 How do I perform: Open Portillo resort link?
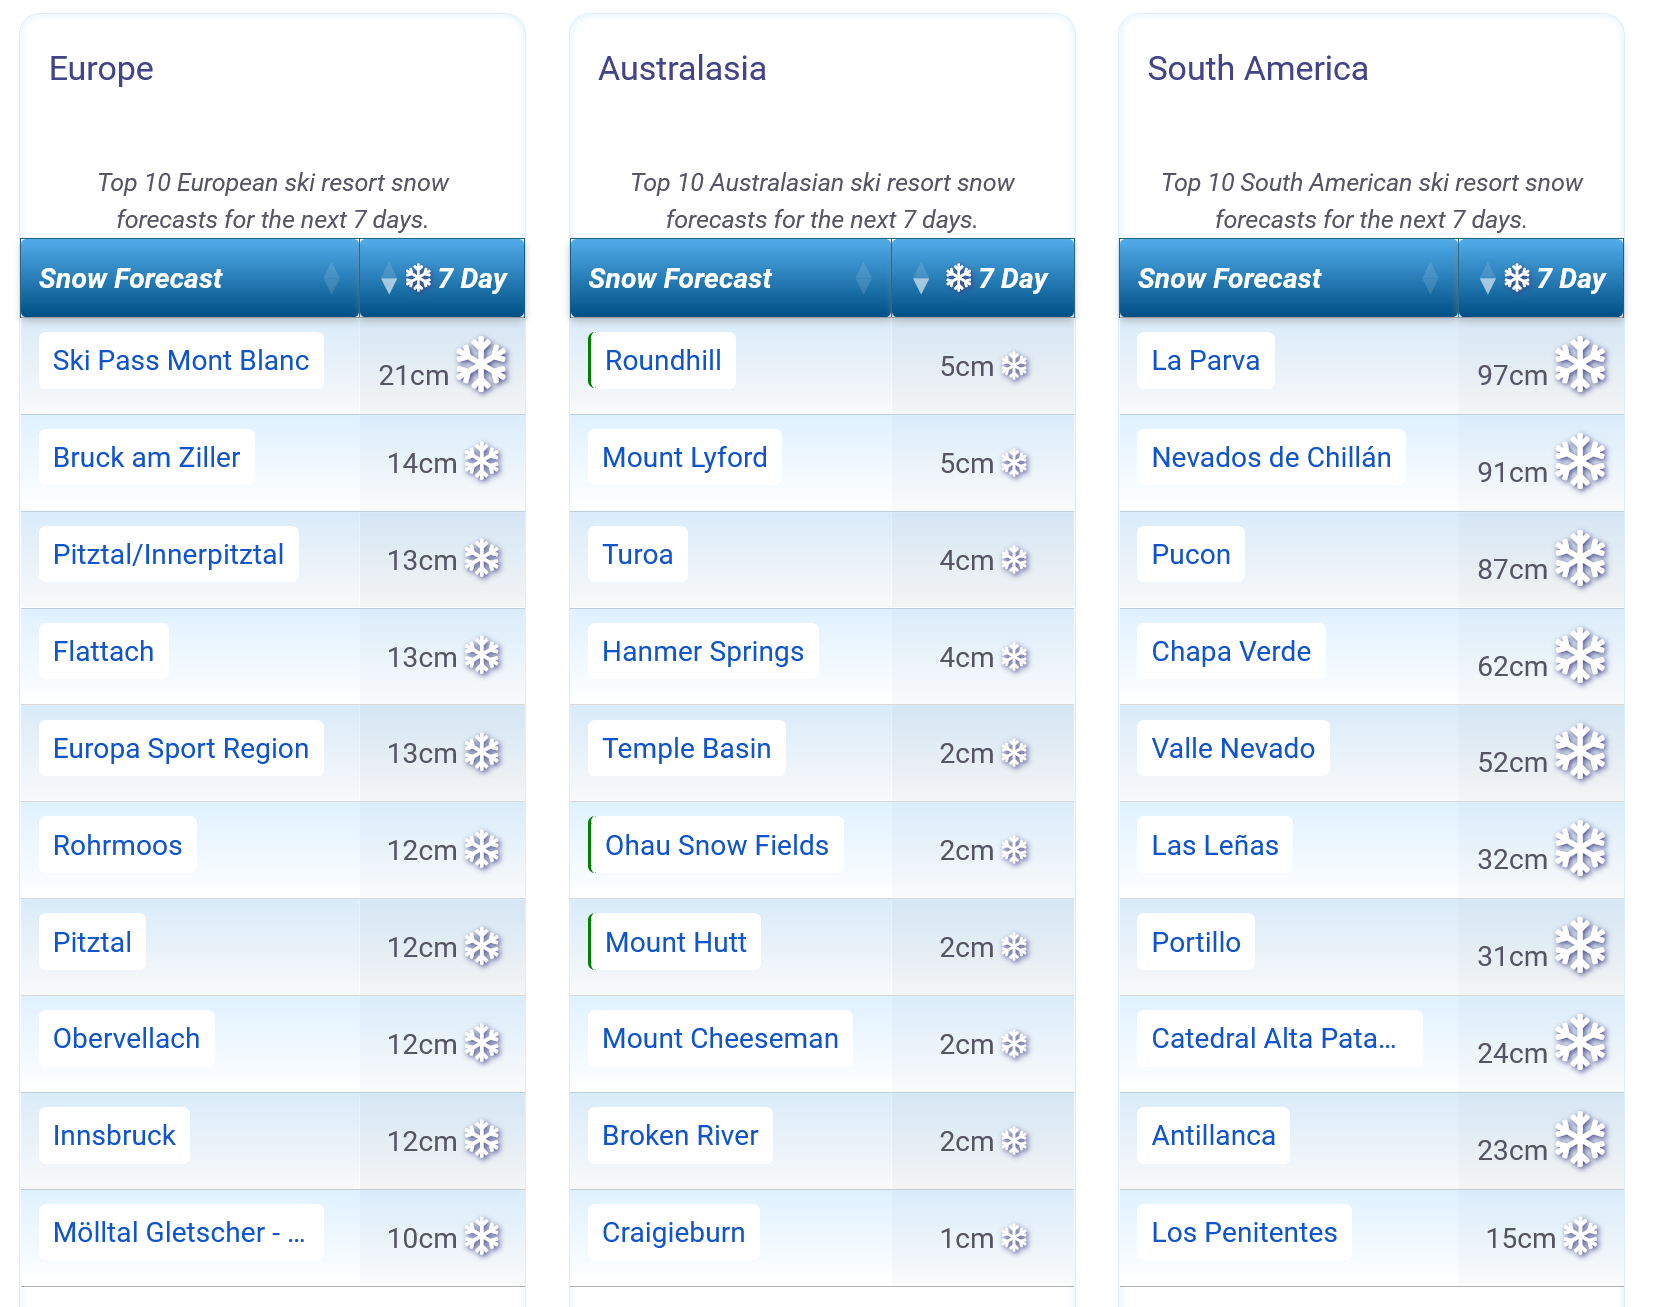click(1196, 942)
